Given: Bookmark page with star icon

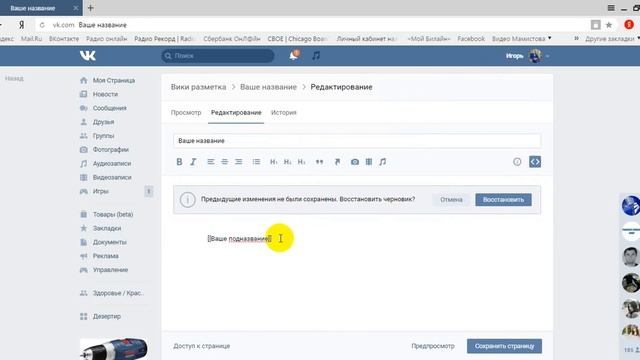Looking at the screenshot, I should click(x=609, y=25).
